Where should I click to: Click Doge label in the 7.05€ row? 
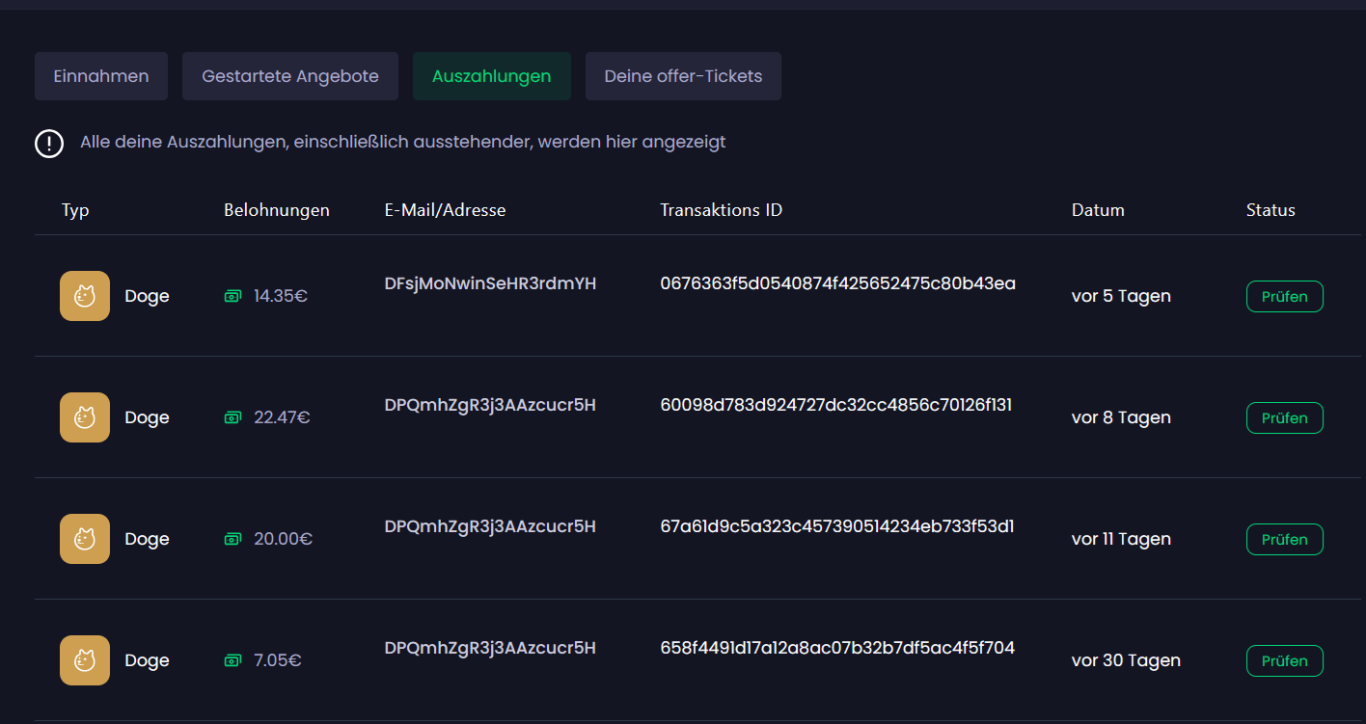(x=147, y=661)
